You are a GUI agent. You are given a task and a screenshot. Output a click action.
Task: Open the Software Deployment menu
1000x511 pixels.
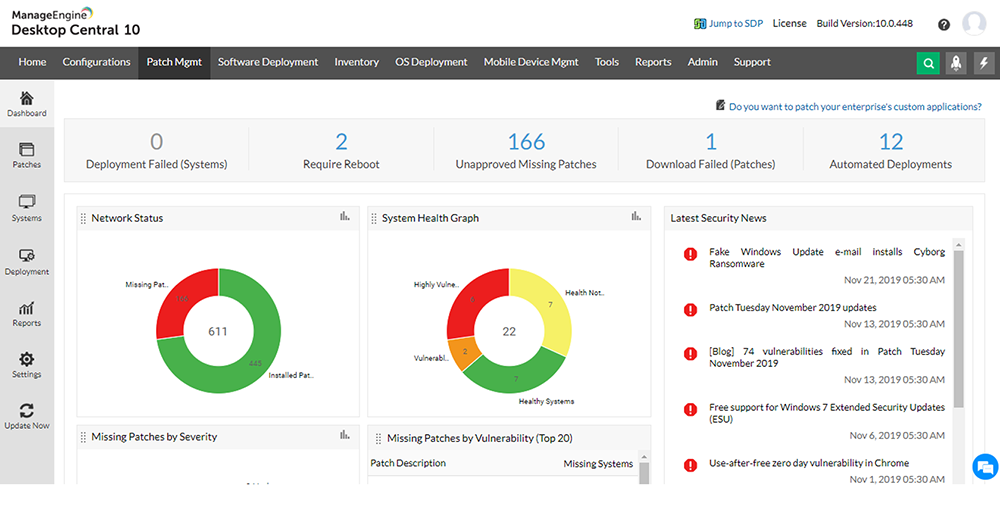[268, 63]
